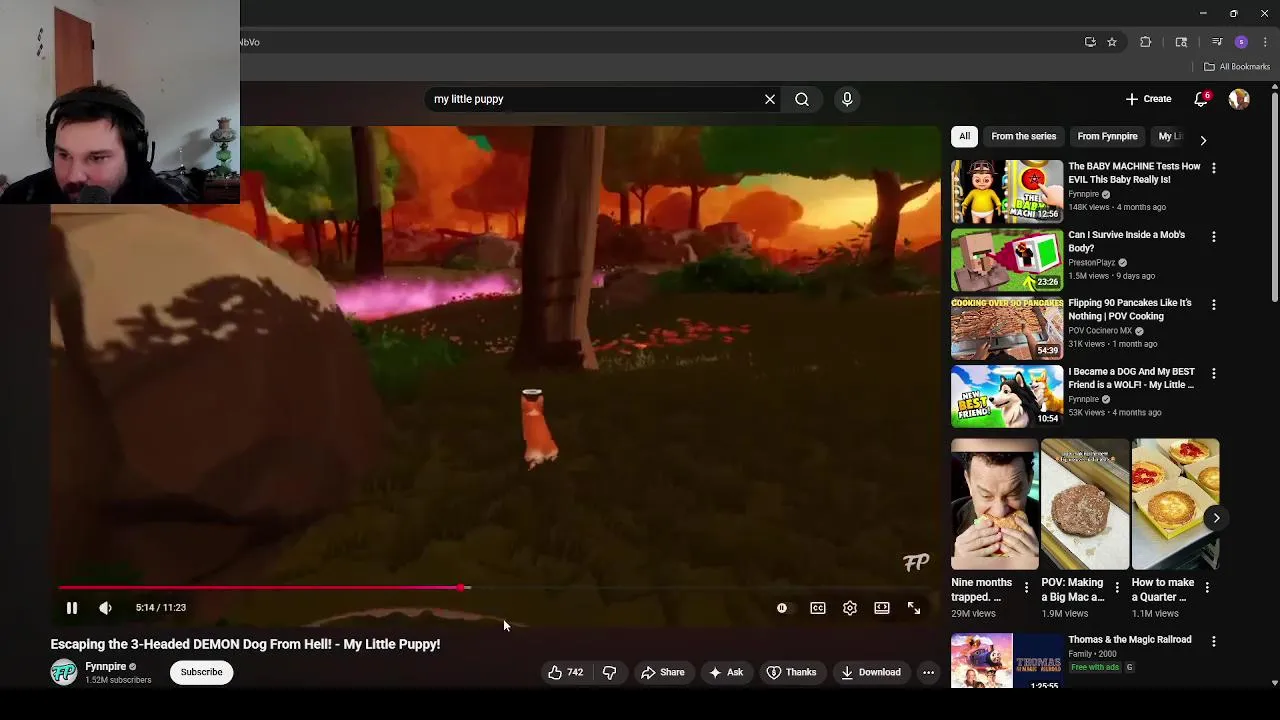Open options for 'Nine months trapped' Short
Screen dimensions: 1280x720
[x=1026, y=588]
